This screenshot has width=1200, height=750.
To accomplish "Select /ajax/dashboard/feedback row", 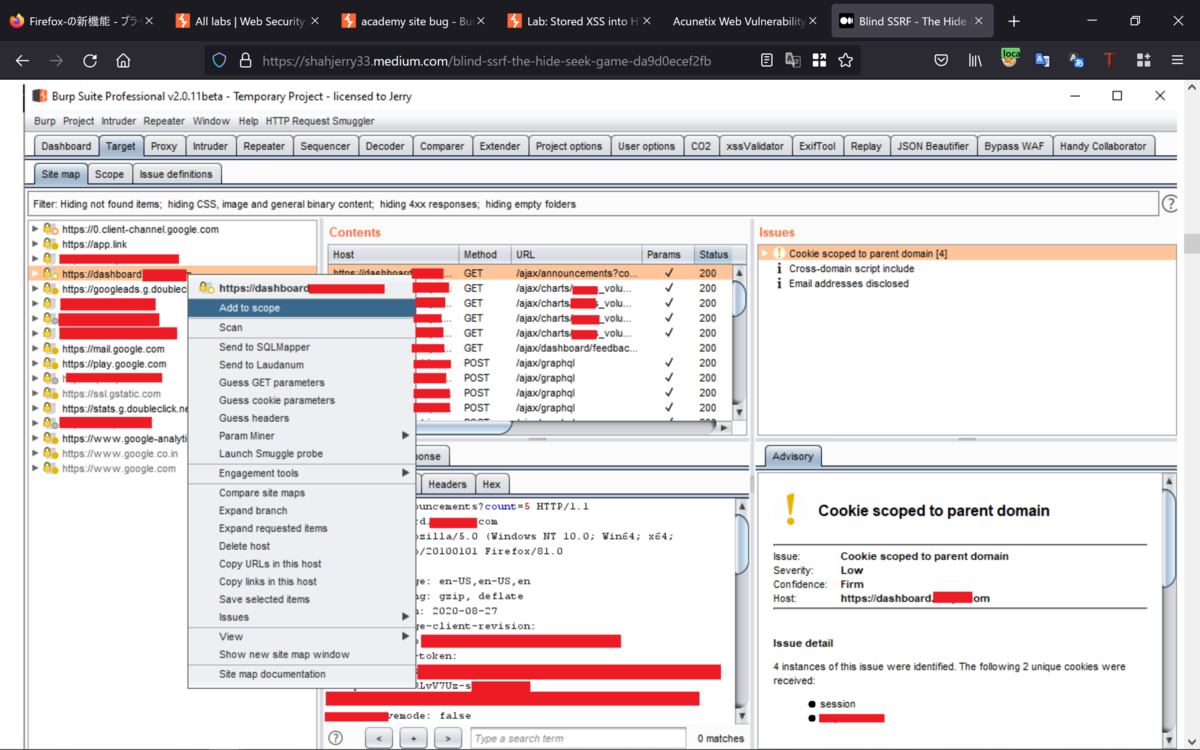I will (531, 348).
